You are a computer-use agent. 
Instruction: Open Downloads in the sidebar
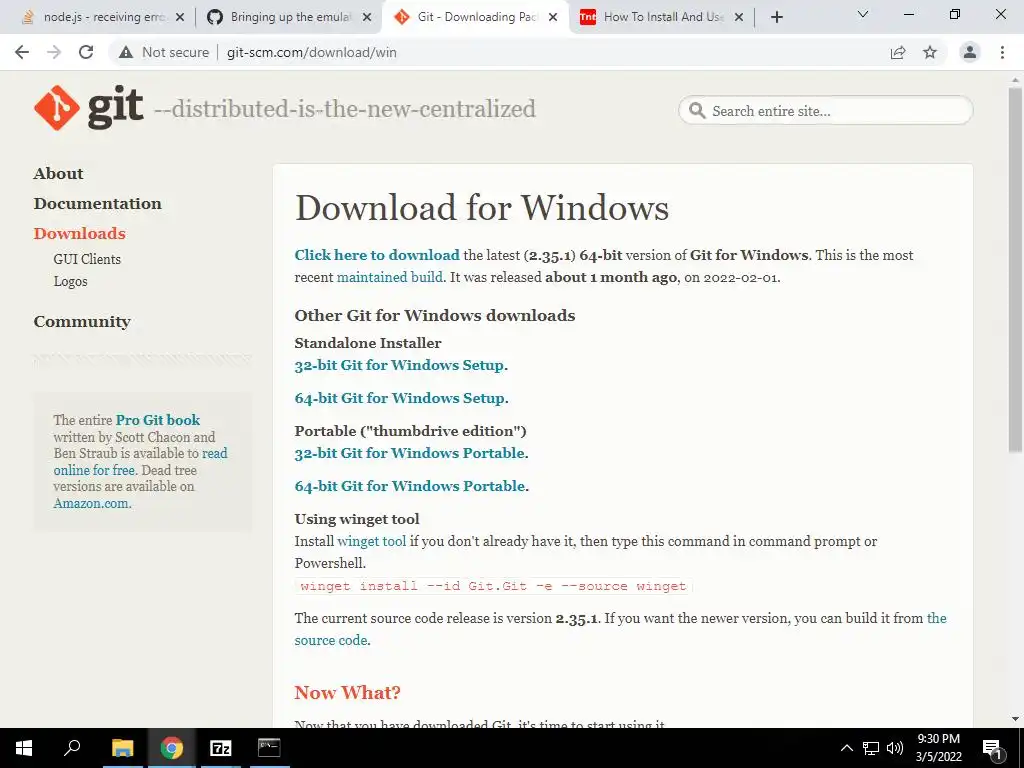coord(79,233)
